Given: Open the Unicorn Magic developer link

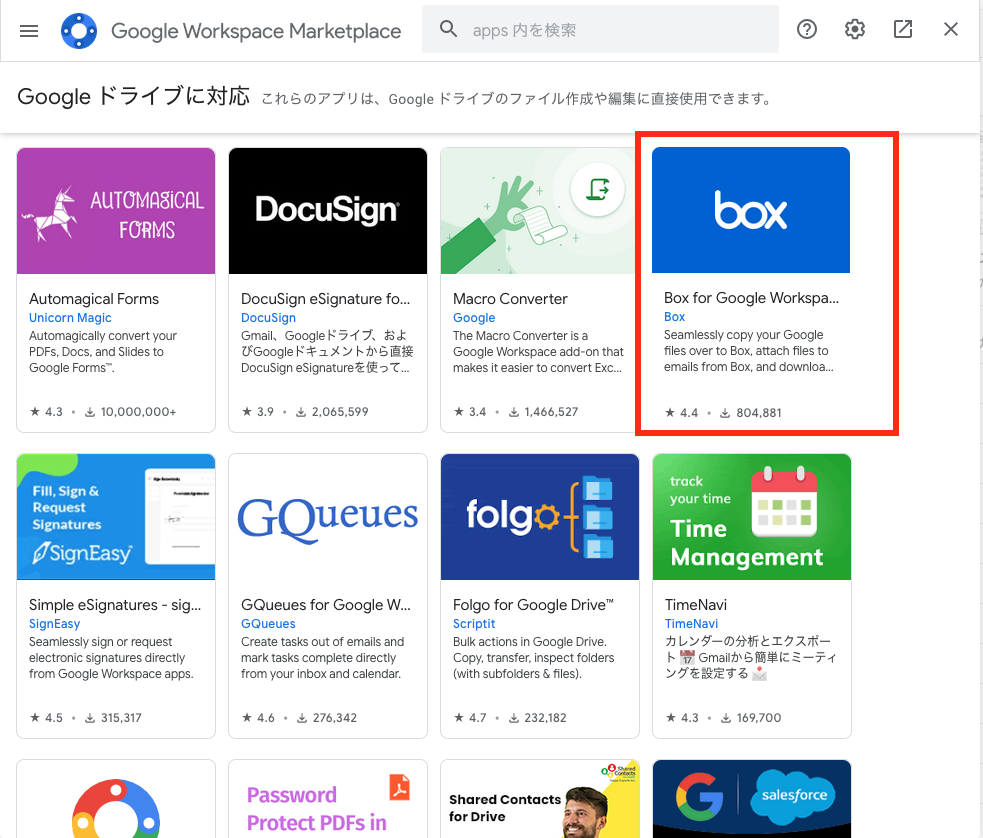Looking at the screenshot, I should [70, 318].
